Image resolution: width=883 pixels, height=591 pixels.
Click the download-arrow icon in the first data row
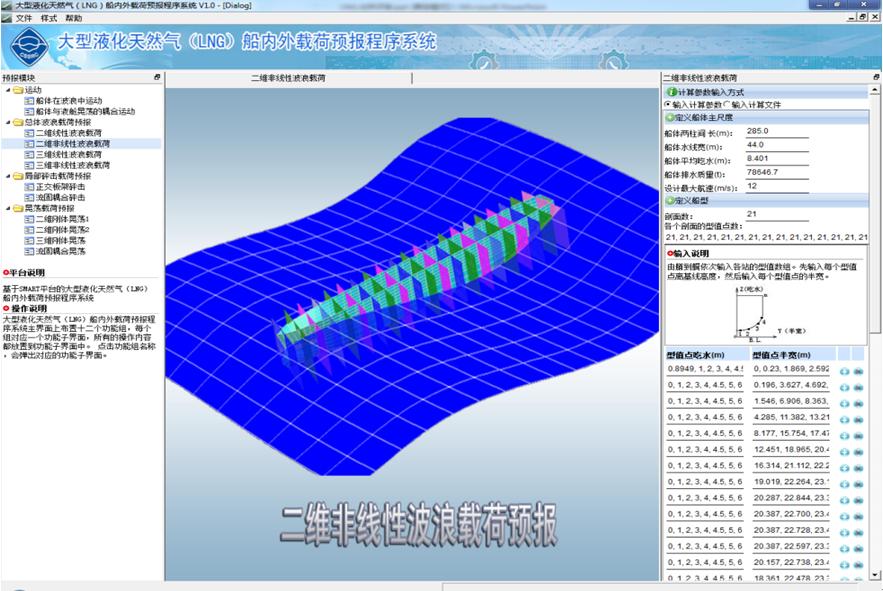pos(845,371)
